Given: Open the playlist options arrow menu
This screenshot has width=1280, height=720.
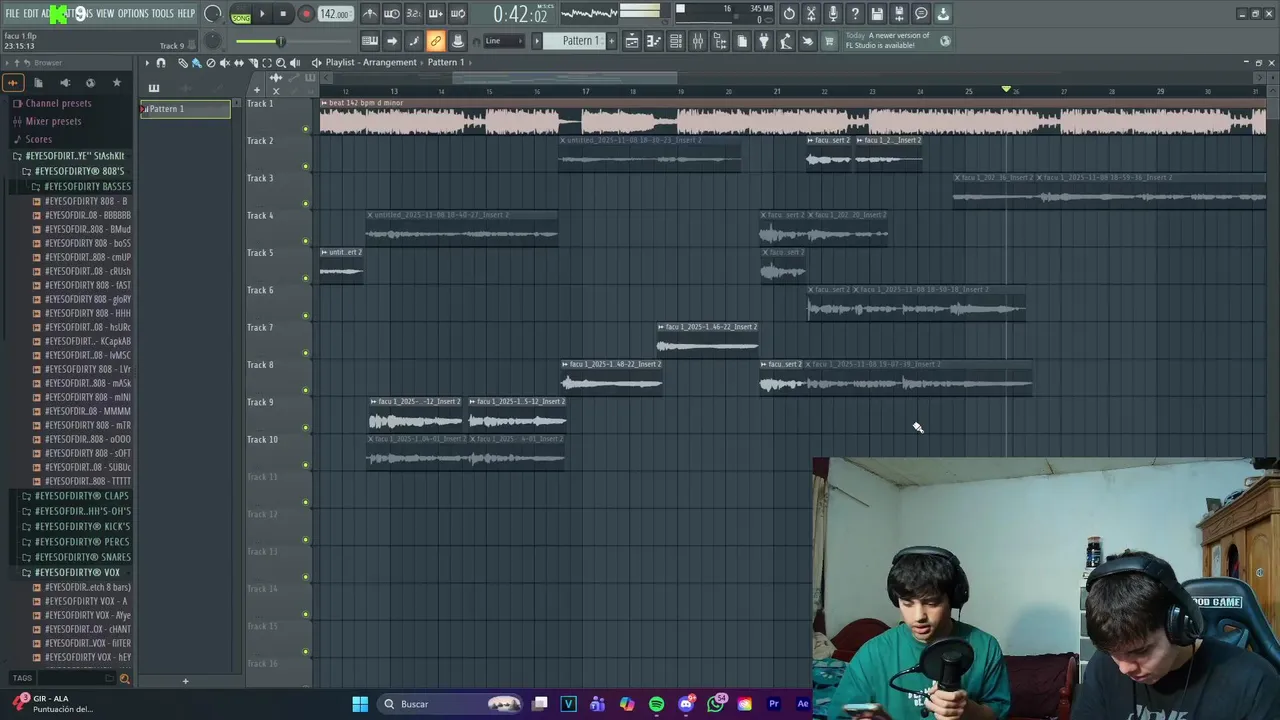Looking at the screenshot, I should 147,62.
